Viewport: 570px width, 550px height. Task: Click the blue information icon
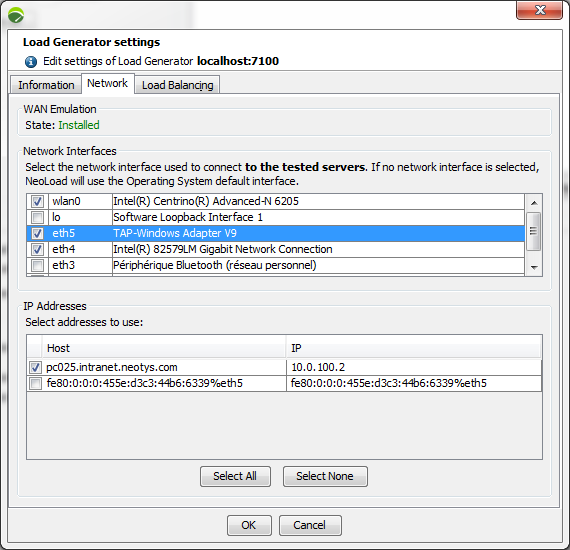pos(31,62)
